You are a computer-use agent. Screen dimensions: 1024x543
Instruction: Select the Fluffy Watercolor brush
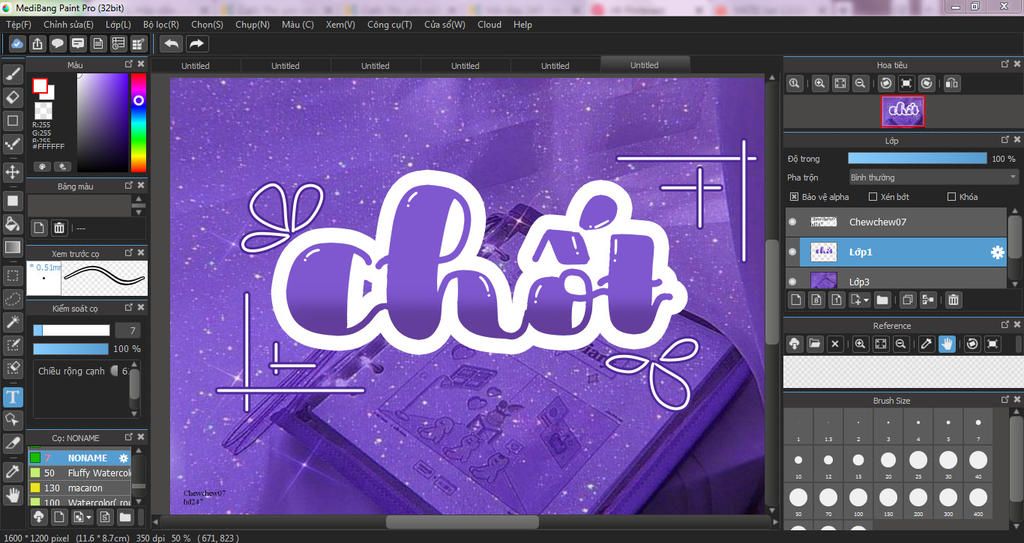coord(80,473)
